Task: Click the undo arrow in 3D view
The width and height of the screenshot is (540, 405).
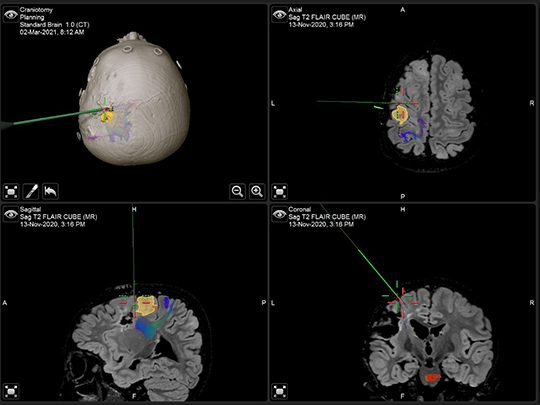Action: point(50,191)
